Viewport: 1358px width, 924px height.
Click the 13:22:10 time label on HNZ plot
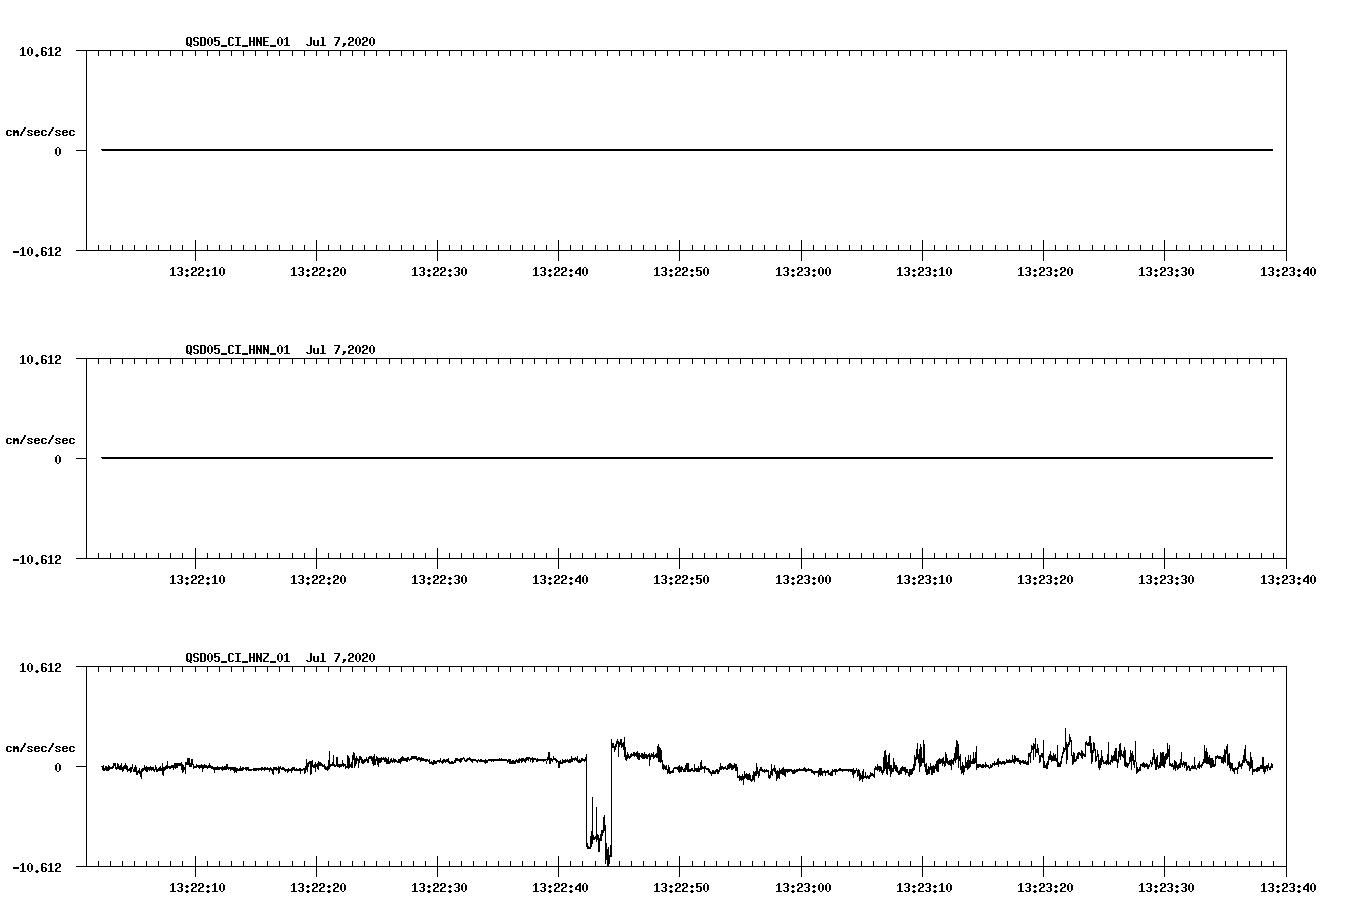pyautogui.click(x=197, y=888)
